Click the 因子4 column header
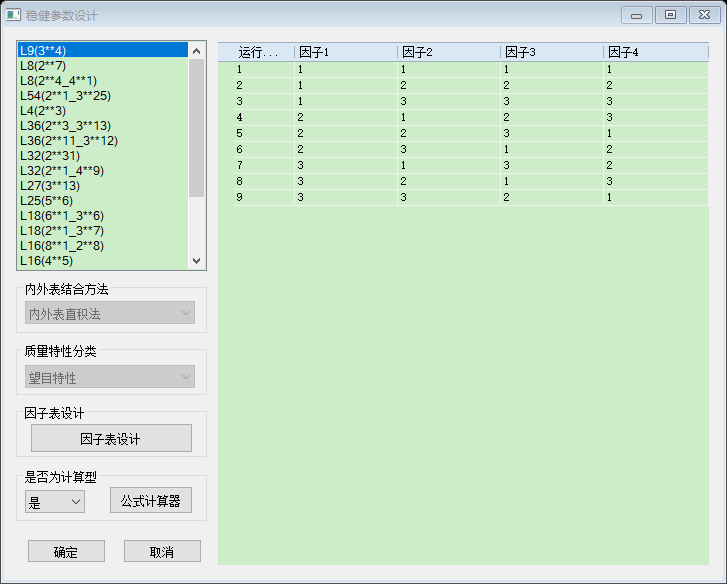This screenshot has height=584, width=727. (x=654, y=52)
